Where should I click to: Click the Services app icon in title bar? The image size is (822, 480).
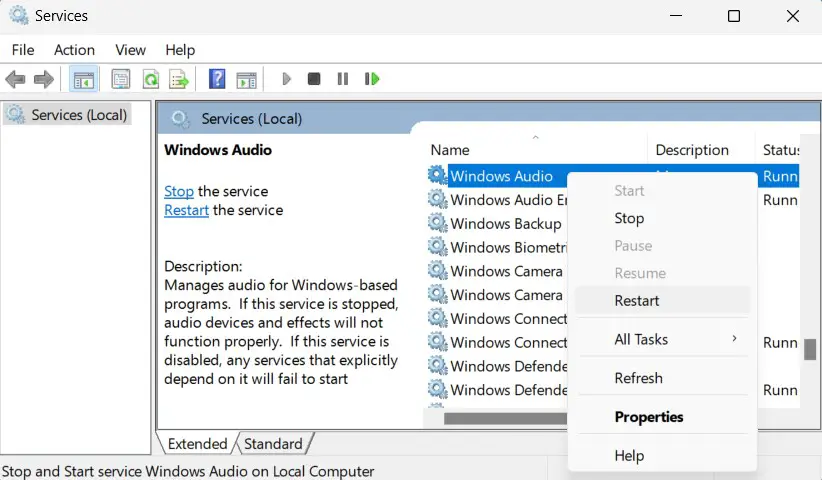tap(19, 16)
